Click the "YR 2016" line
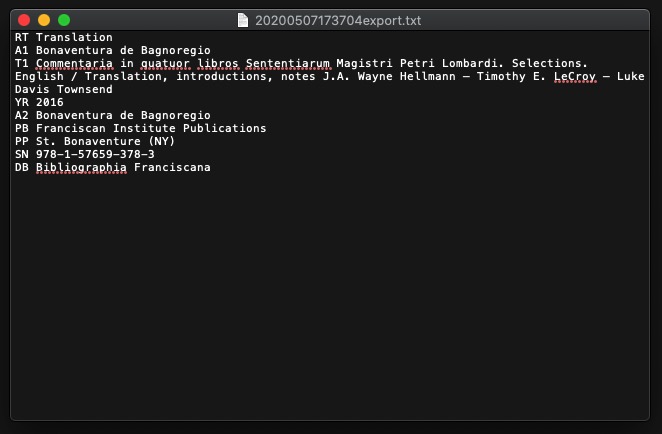662x434 pixels. tap(39, 102)
